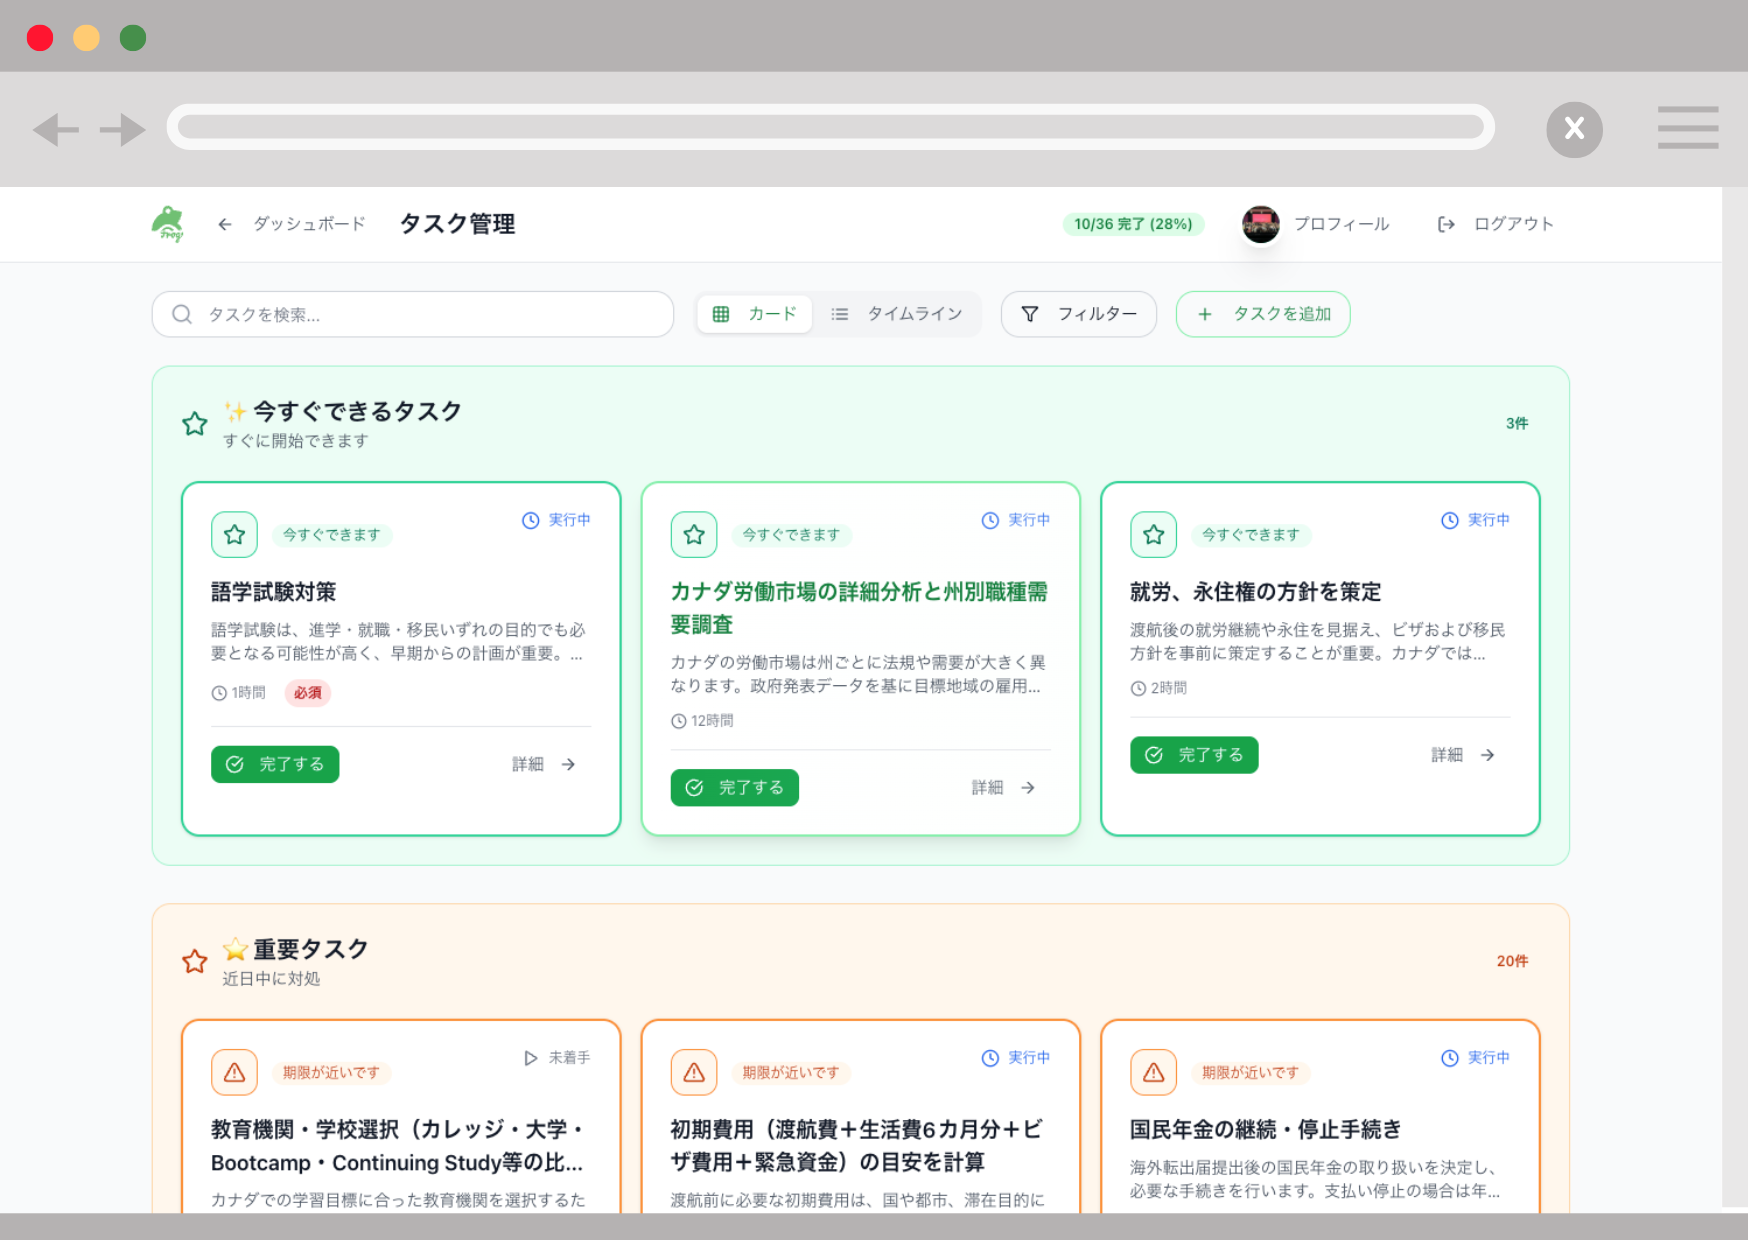1748x1240 pixels.
Task: Click 実行中 status on カナダ労働市場 card
Action: pyautogui.click(x=1016, y=520)
